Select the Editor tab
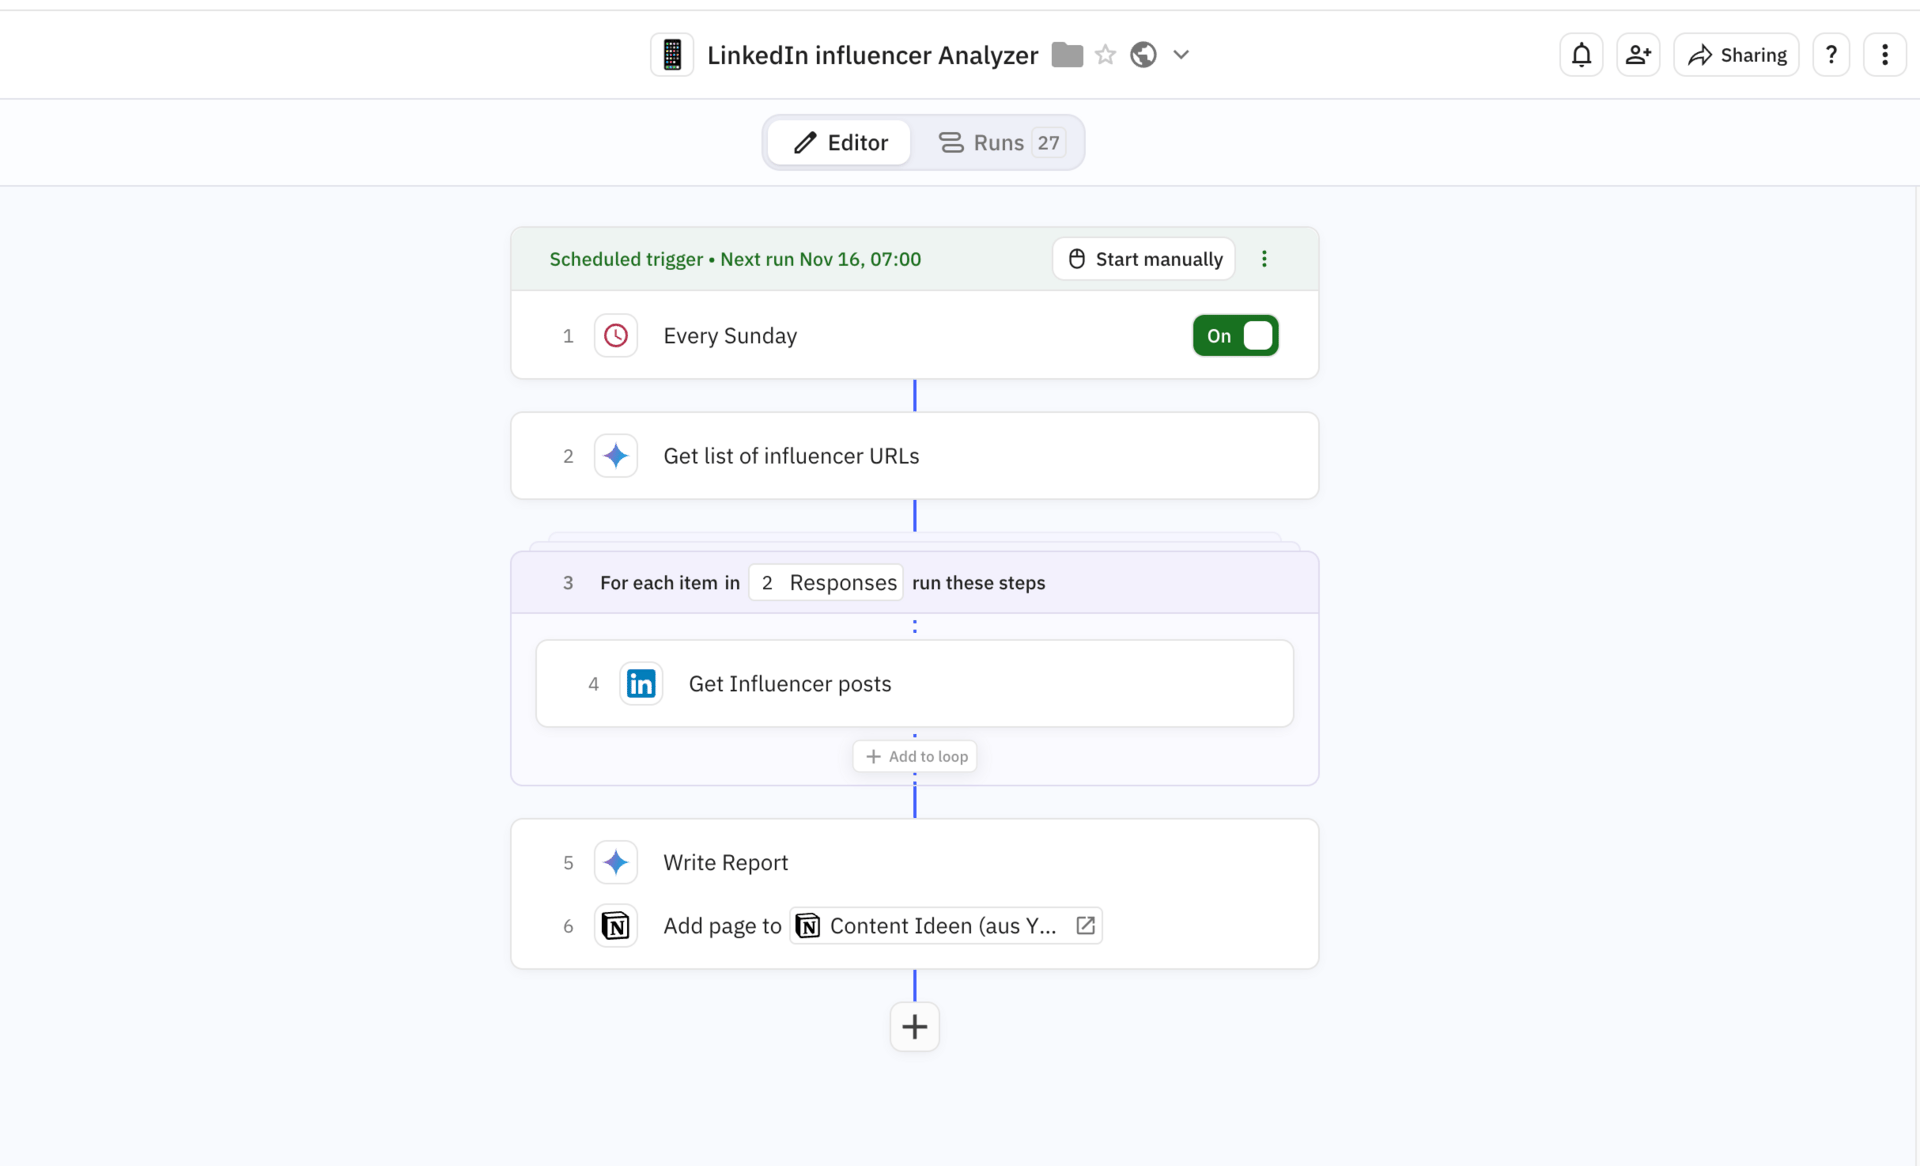The image size is (1920, 1166). (840, 143)
